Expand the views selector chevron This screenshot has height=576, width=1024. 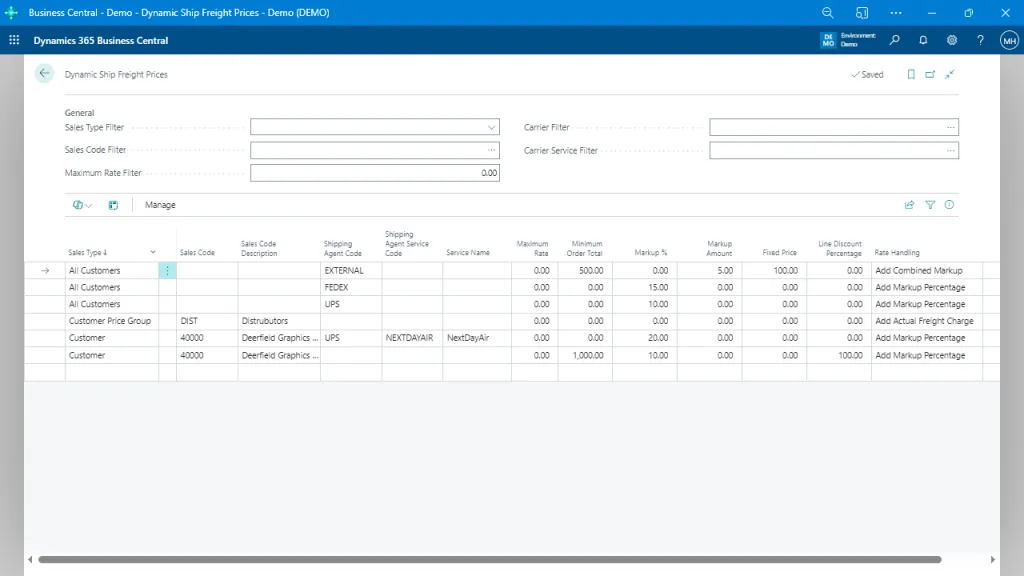(90, 204)
